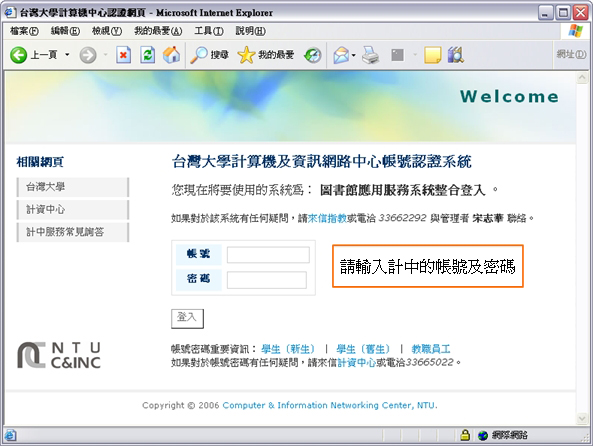The image size is (593, 446).
Task: Go back with the green Back arrow
Action: tap(18, 55)
